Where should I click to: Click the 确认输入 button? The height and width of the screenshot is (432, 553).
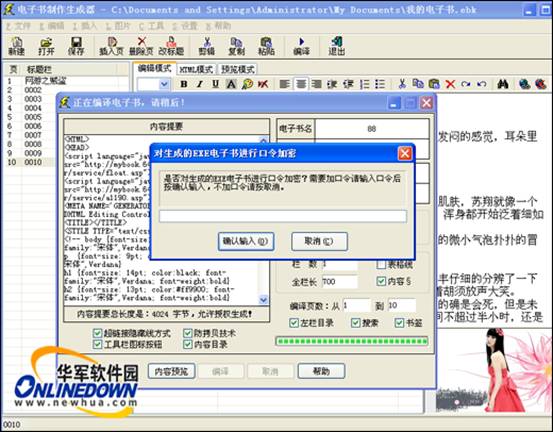[246, 241]
